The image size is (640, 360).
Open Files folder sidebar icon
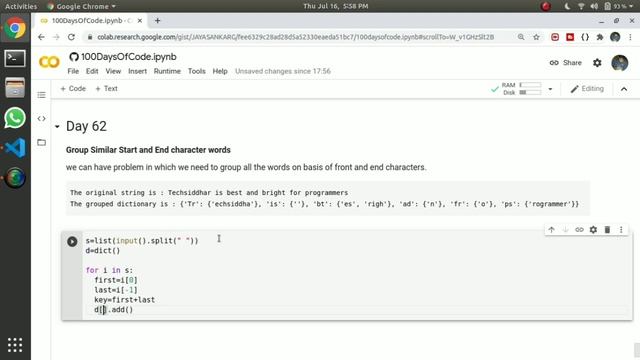tap(41, 142)
